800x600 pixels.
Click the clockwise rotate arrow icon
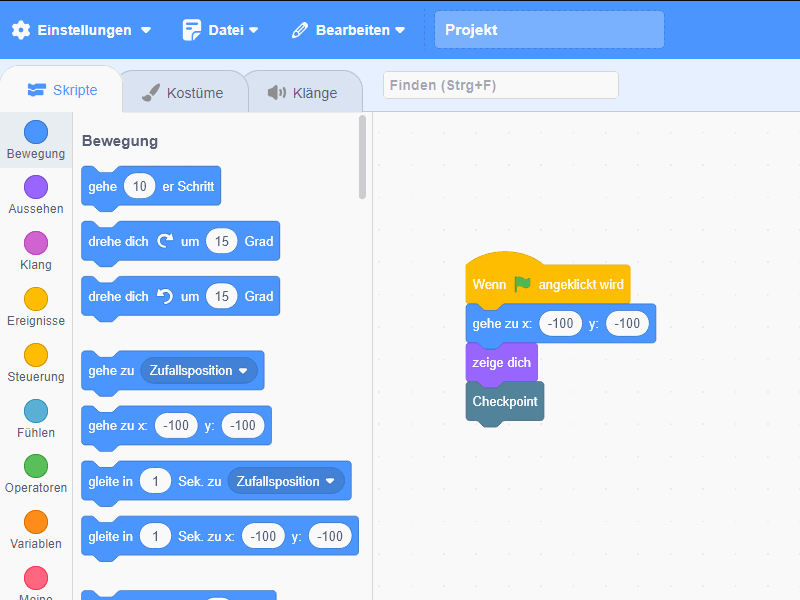[165, 241]
